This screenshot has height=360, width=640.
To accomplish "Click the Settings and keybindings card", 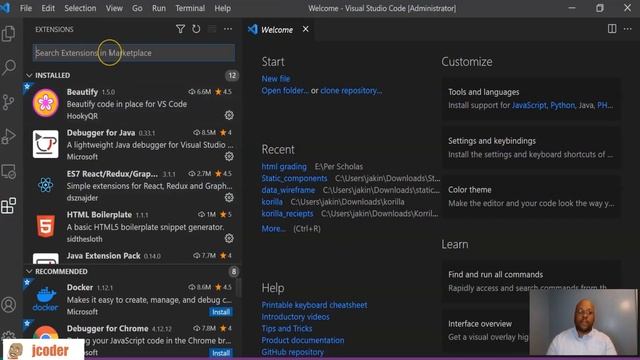I will coord(531,147).
